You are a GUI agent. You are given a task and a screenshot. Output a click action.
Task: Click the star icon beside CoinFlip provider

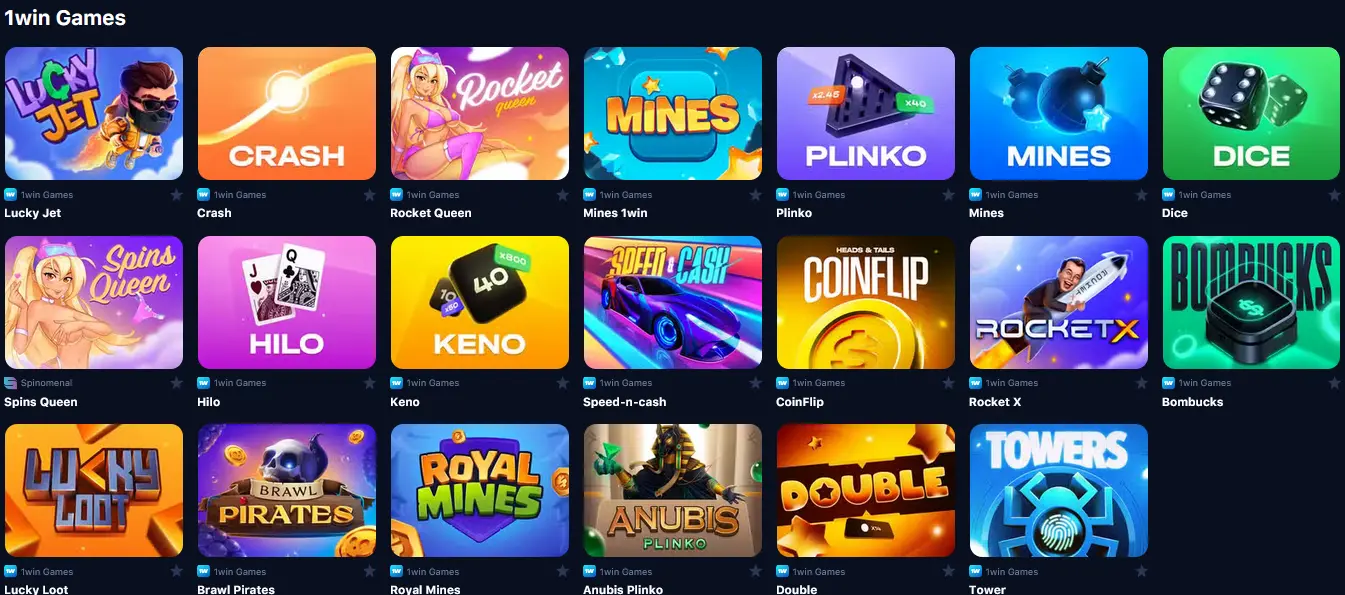[x=948, y=383]
